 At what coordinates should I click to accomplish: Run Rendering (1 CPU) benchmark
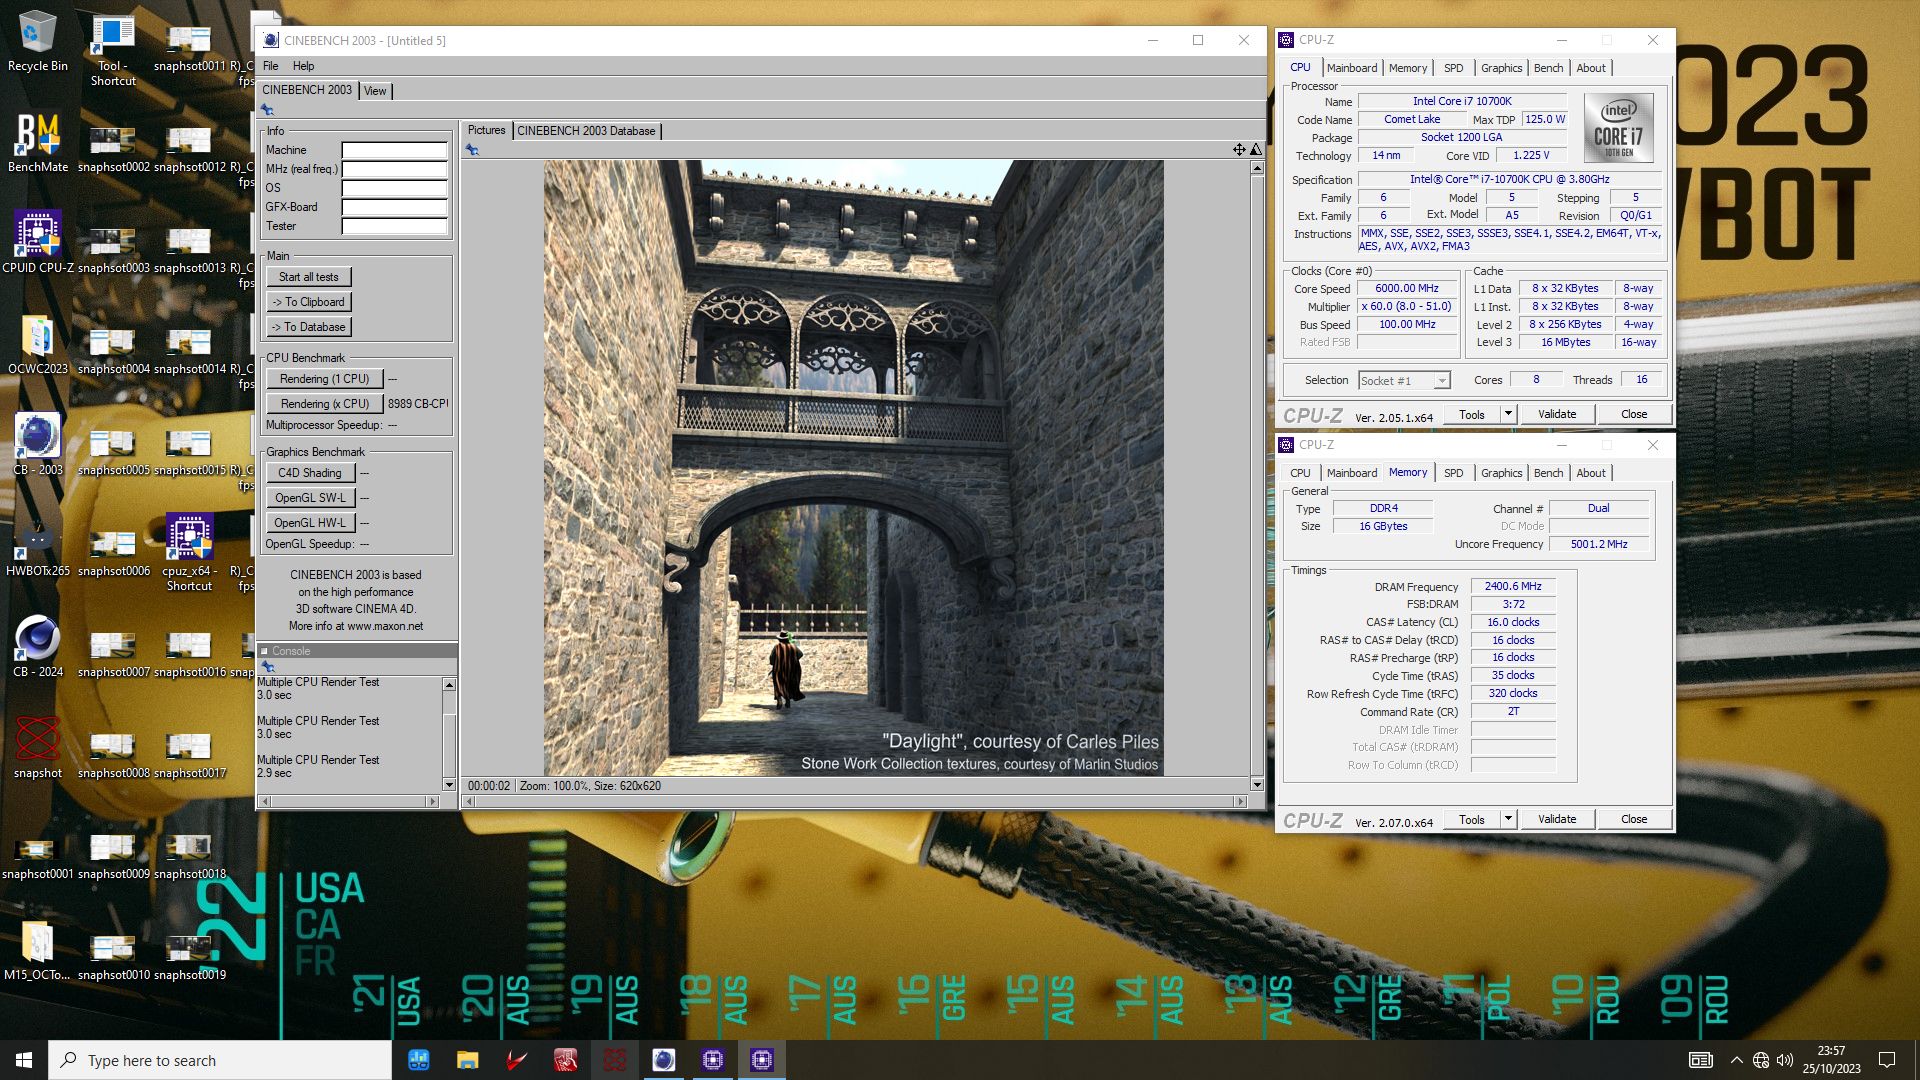point(324,379)
